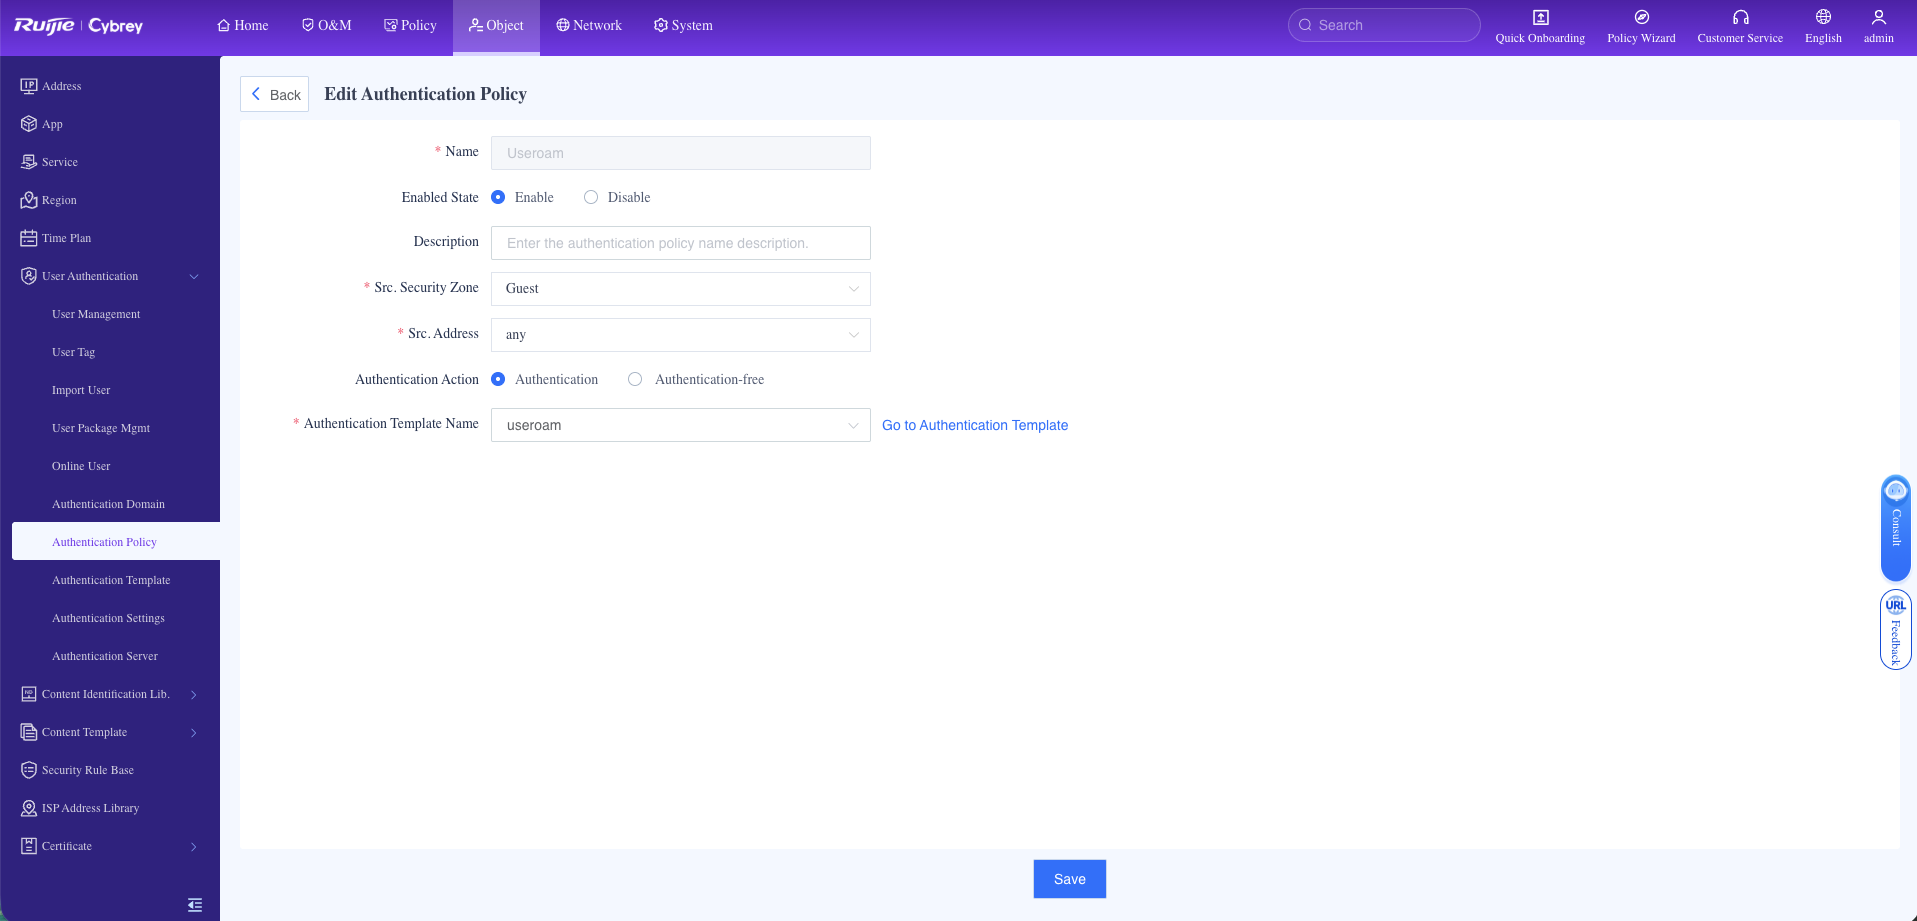Click the Description input field
This screenshot has height=921, width=1917.
pos(680,243)
